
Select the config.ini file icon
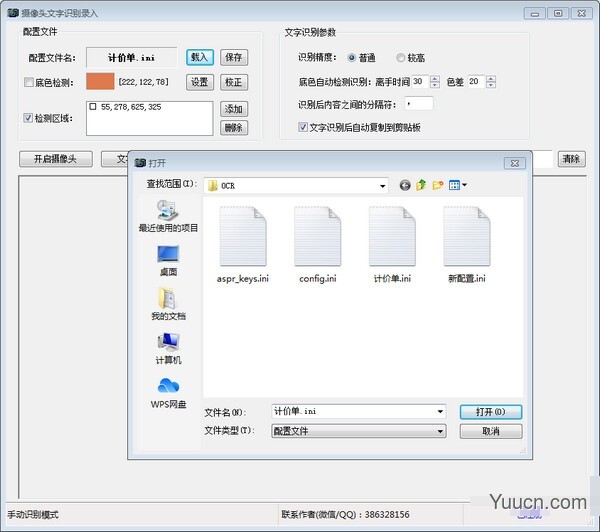point(318,236)
